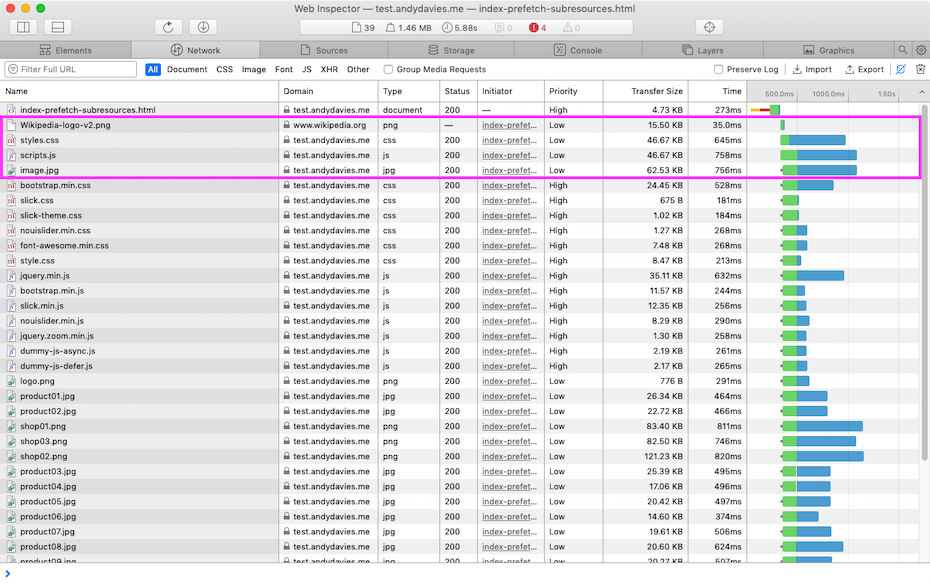This screenshot has width=930, height=585.
Task: Open the search magnifier tab icon
Action: [902, 50]
